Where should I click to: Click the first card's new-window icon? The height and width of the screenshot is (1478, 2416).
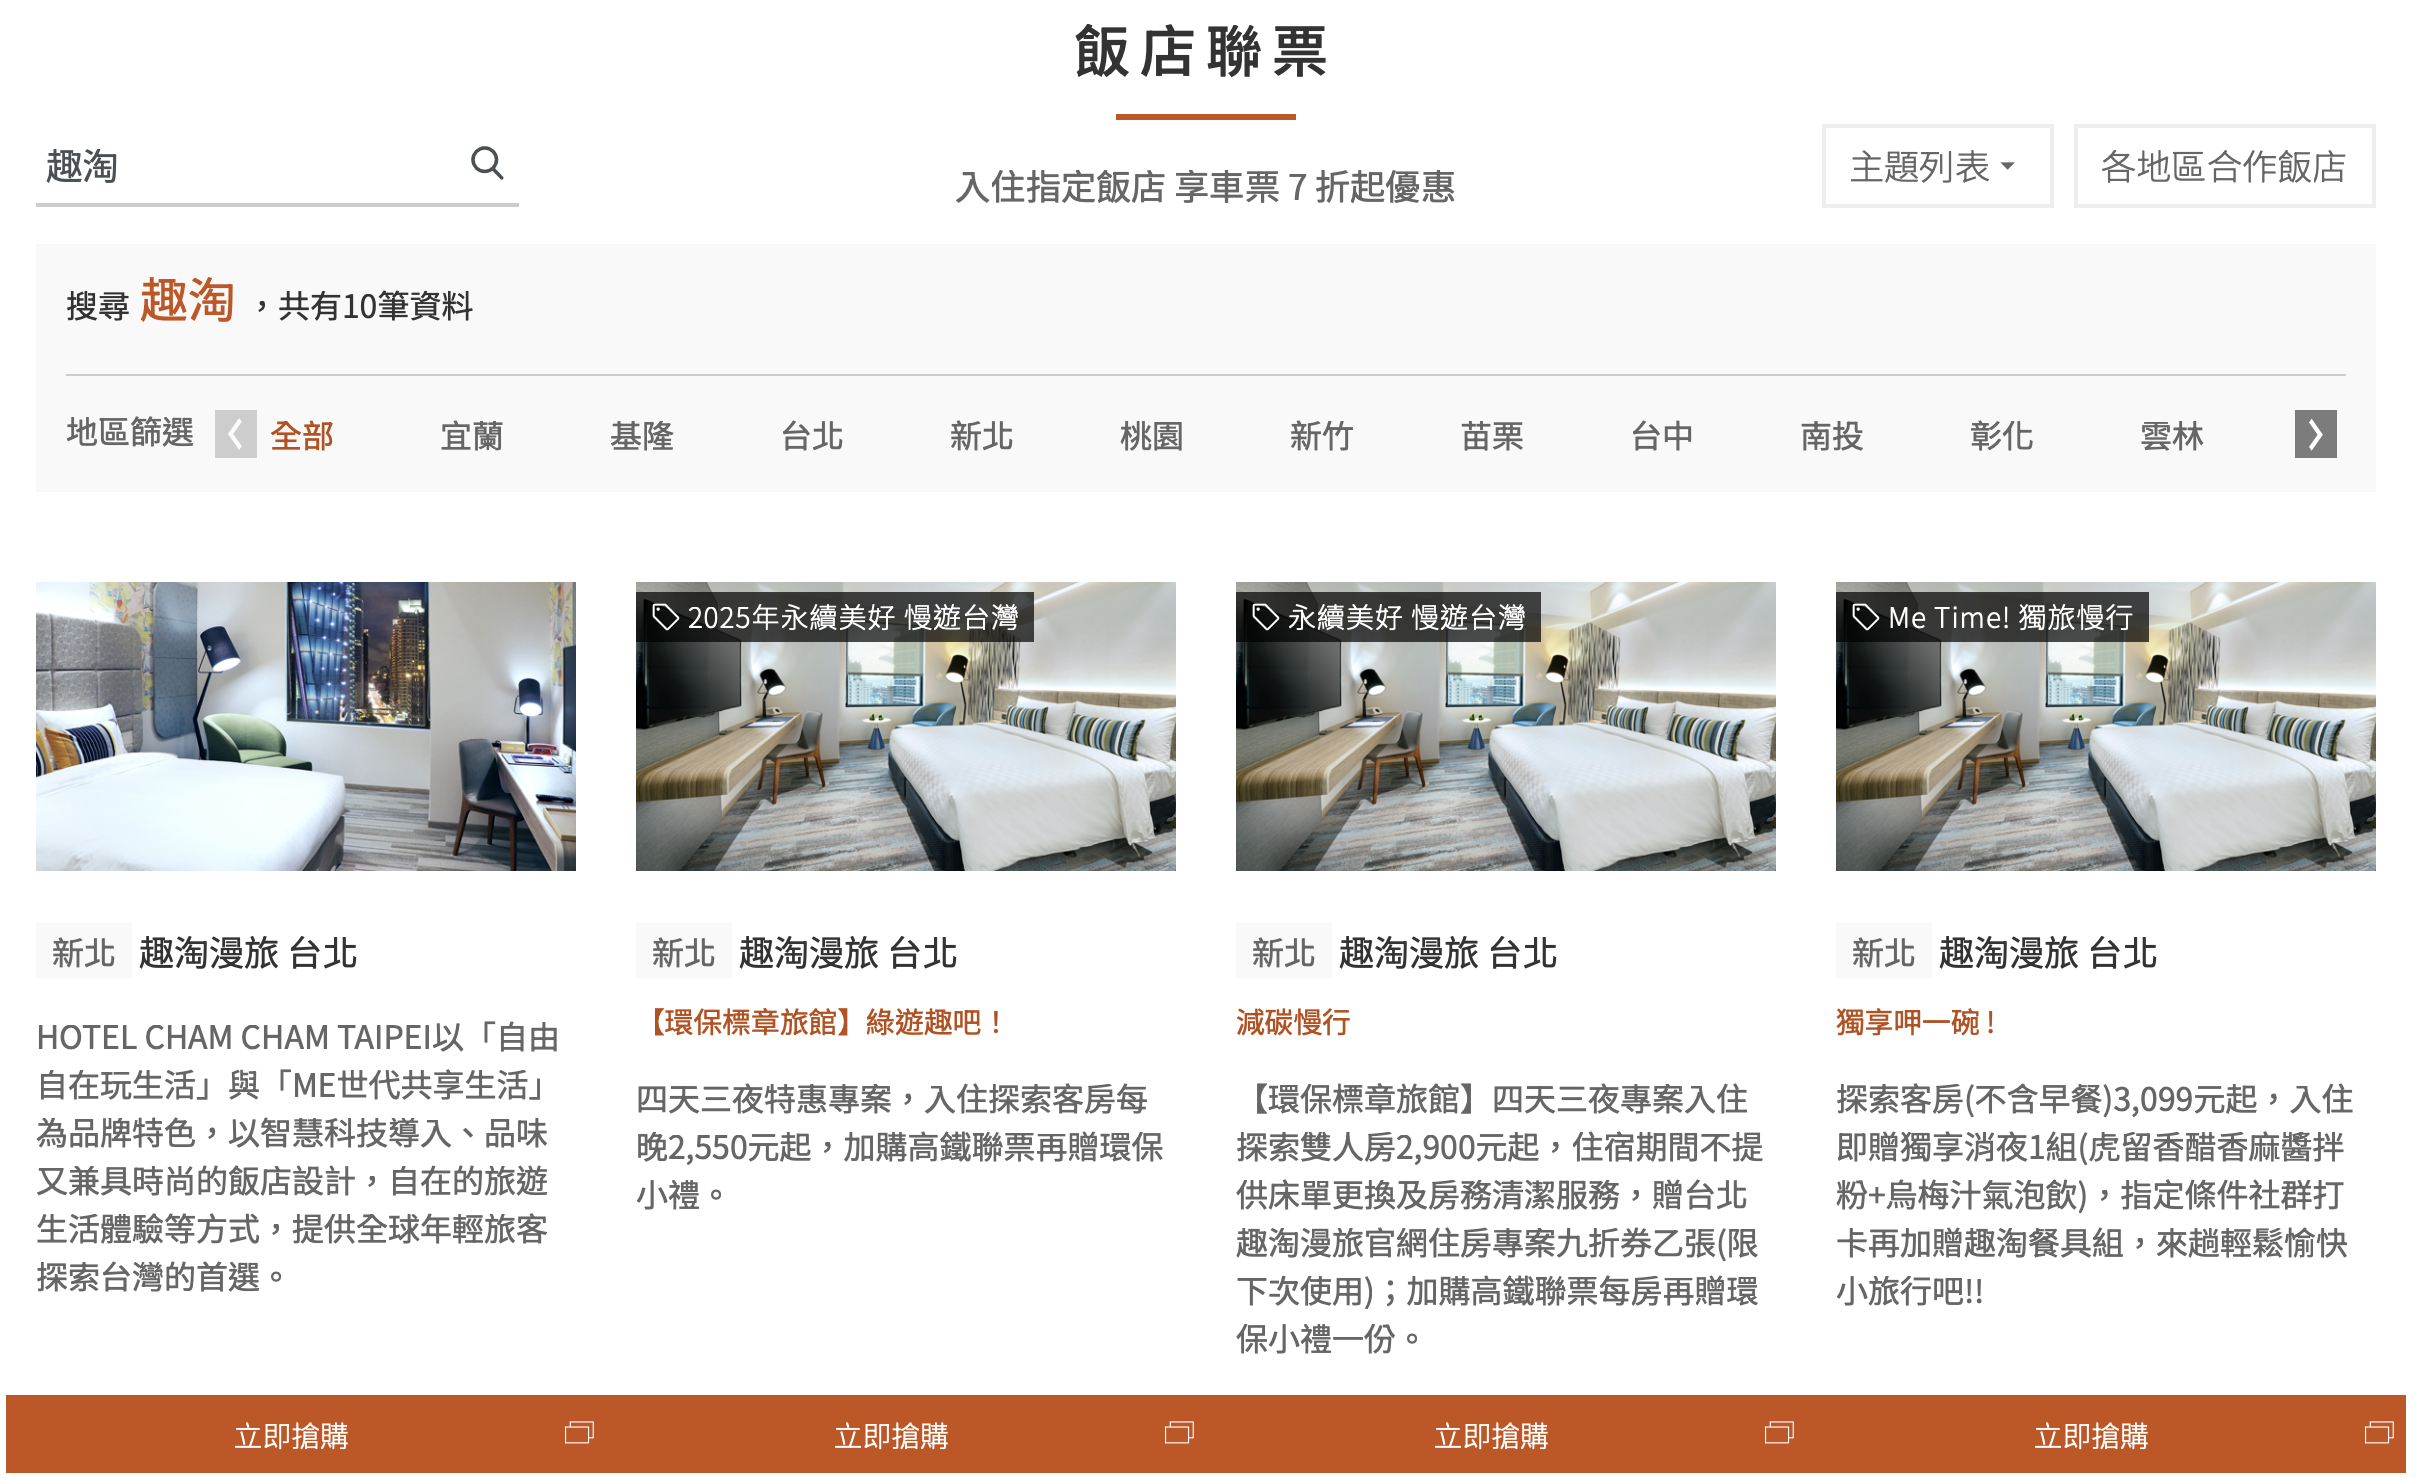[x=579, y=1433]
